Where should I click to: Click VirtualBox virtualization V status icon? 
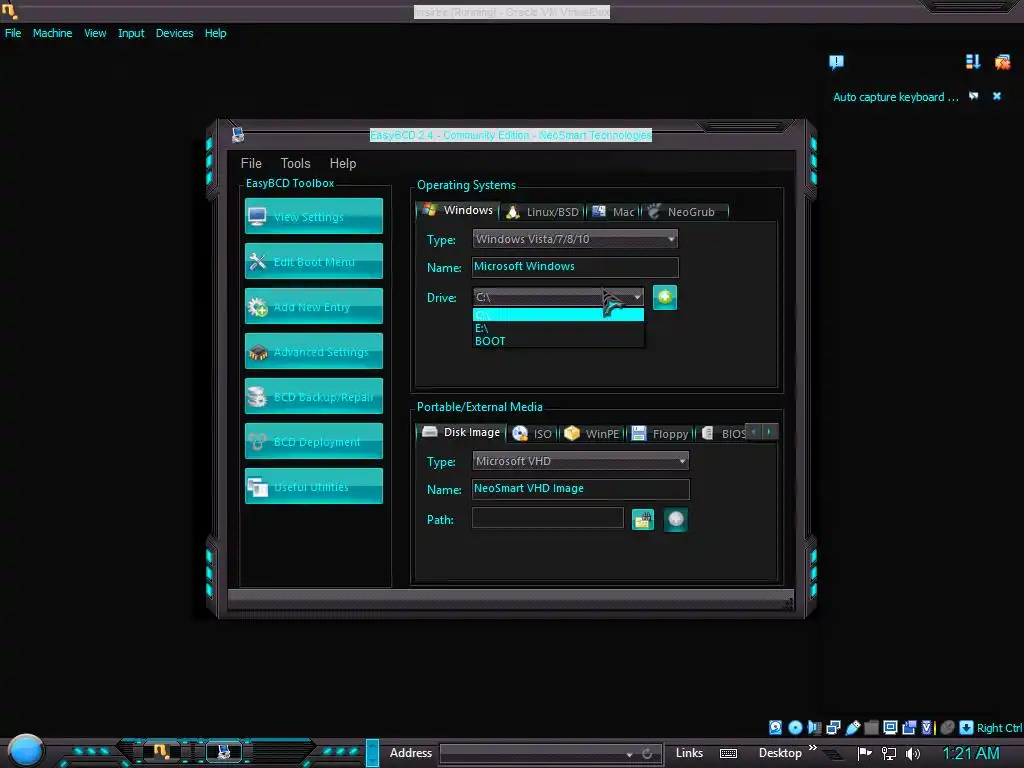[927, 728]
